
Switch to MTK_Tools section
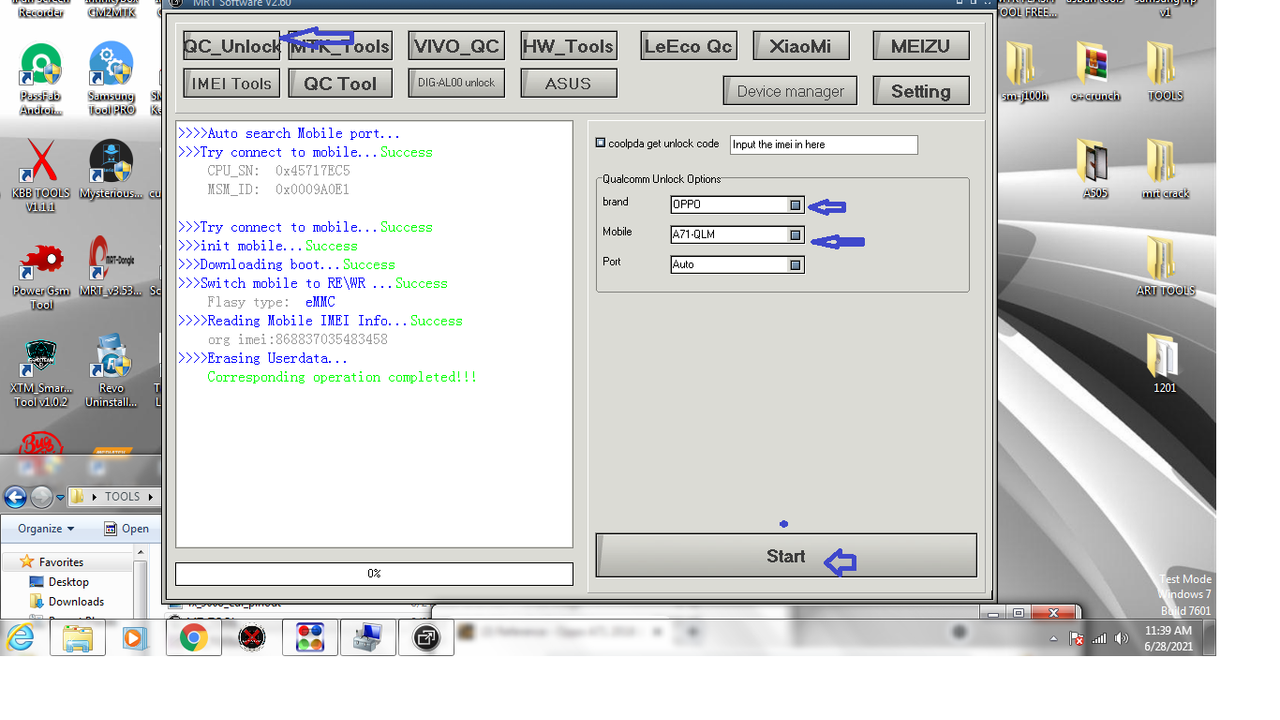340,46
